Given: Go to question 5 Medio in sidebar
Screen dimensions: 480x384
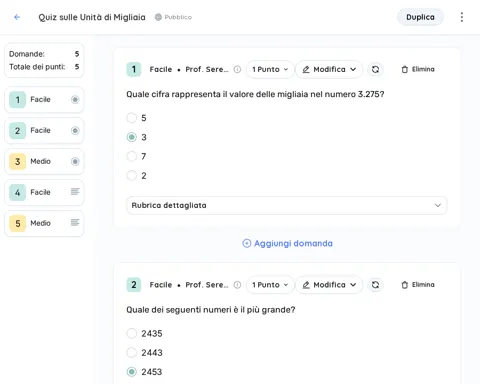Looking at the screenshot, I should [x=44, y=223].
